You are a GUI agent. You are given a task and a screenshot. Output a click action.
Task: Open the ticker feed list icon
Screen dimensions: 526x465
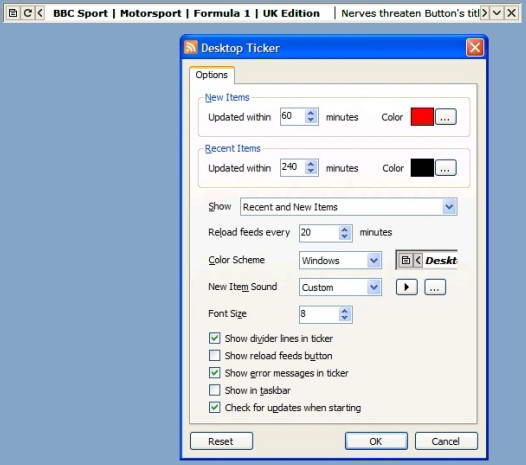(x=13, y=13)
